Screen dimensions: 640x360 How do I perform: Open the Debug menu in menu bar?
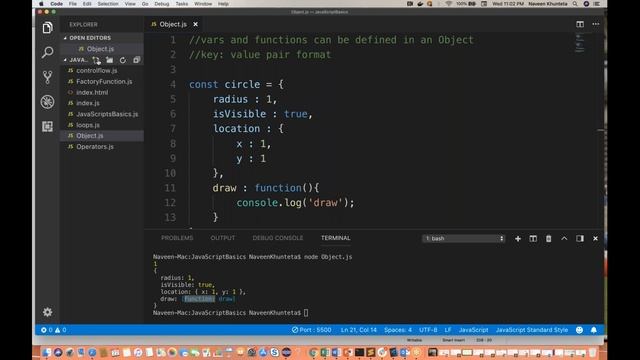(x=162, y=4)
